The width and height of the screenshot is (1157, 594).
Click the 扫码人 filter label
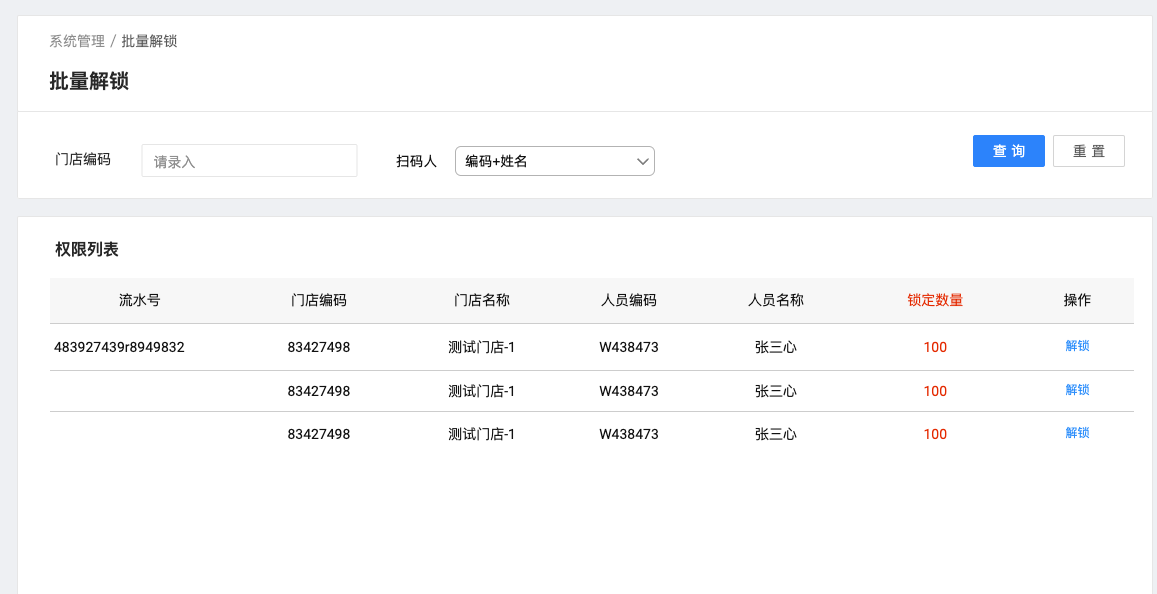[417, 162]
